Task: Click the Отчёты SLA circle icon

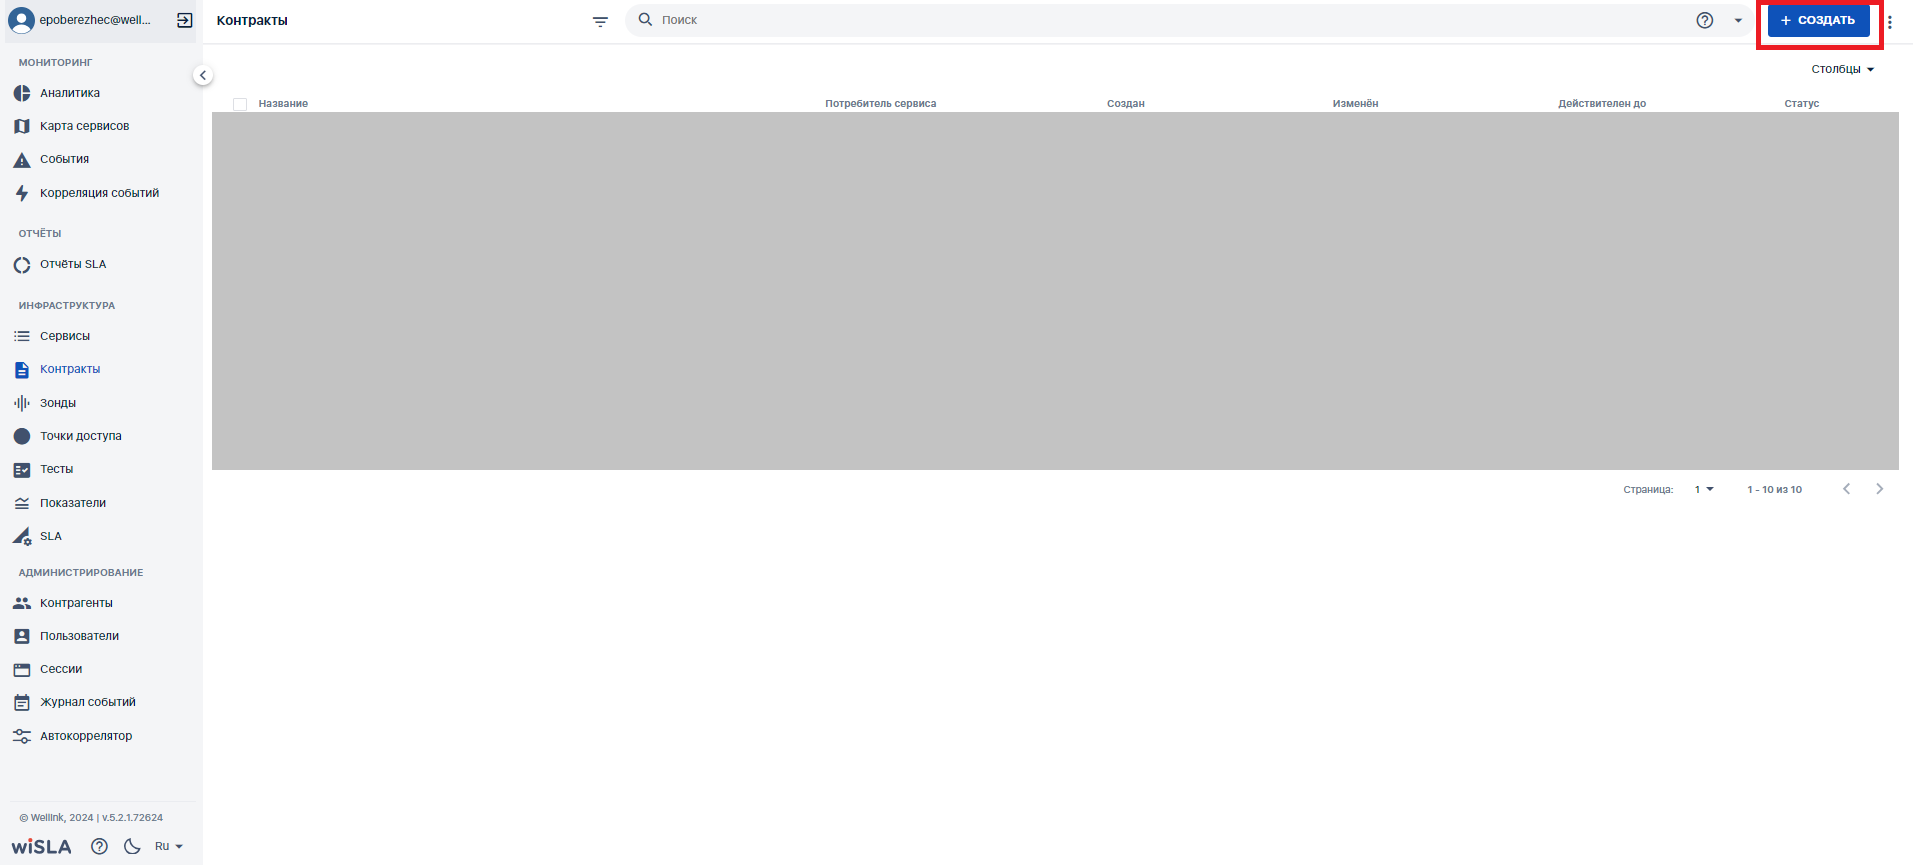Action: pyautogui.click(x=22, y=265)
